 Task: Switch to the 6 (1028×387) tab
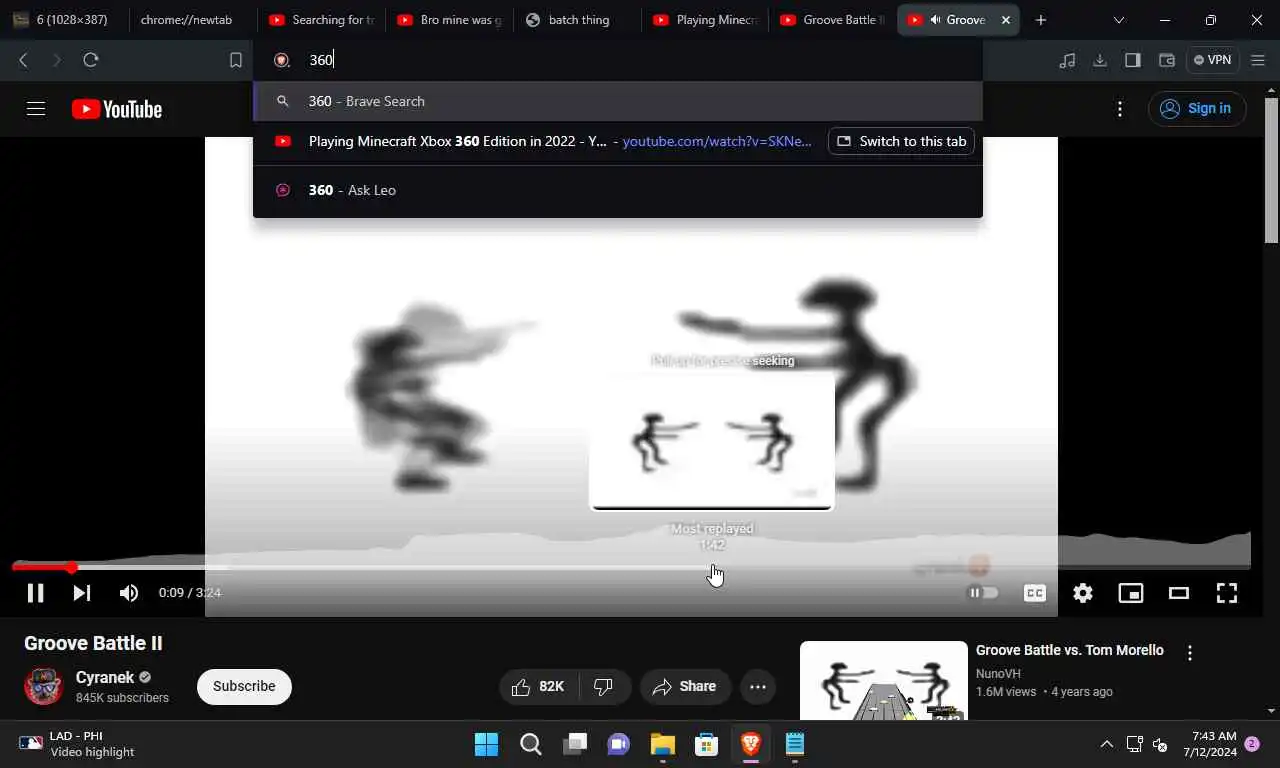tap(64, 20)
